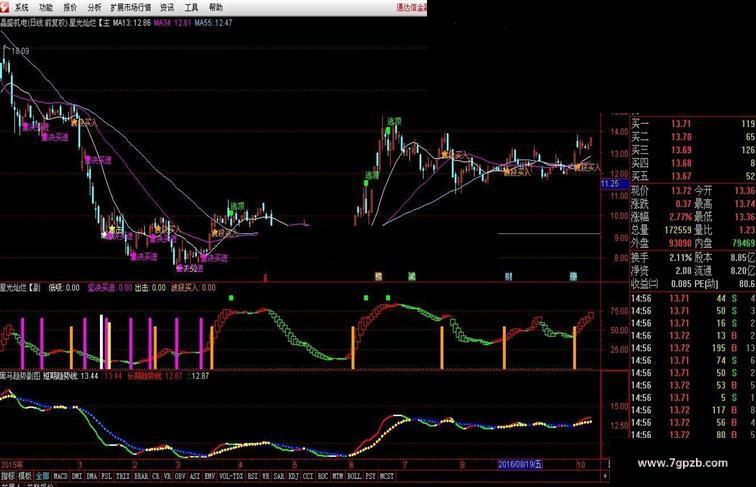The image size is (756, 487).
Task: Click the tick trade row with volume 195
Action: (693, 348)
